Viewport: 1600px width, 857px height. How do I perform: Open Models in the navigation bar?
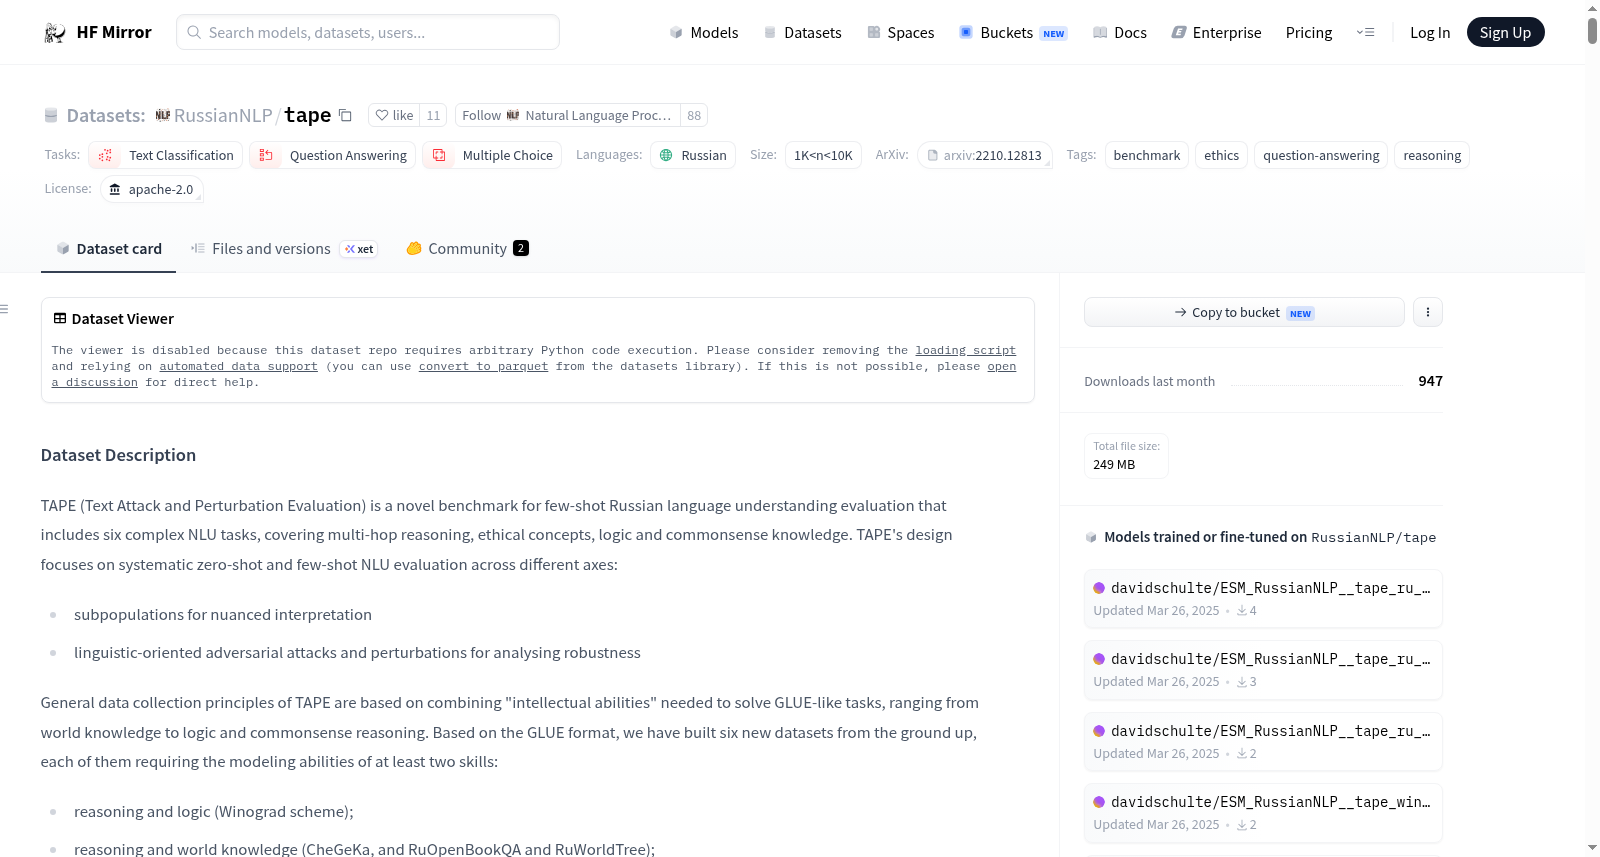point(704,33)
